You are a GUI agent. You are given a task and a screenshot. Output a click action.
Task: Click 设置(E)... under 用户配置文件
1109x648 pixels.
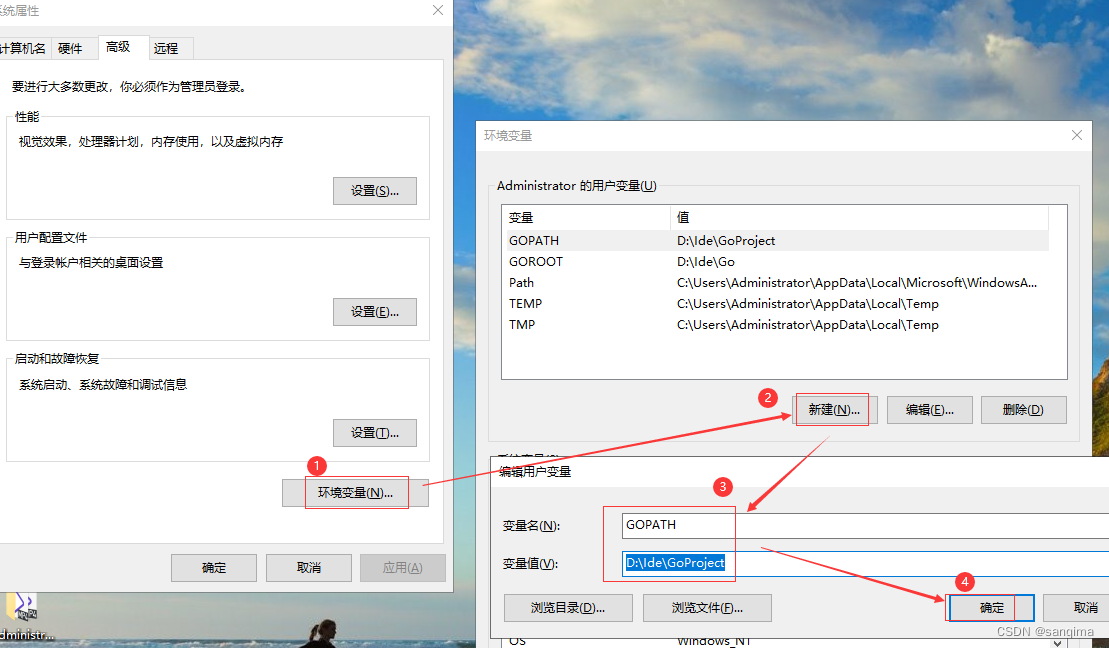click(375, 312)
